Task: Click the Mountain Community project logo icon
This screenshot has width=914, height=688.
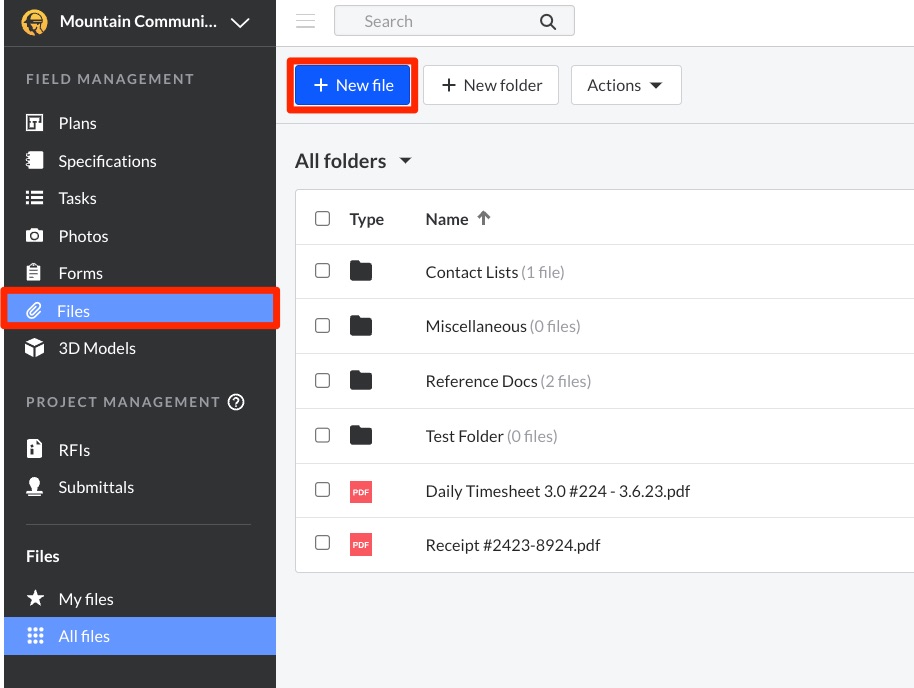Action: [34, 23]
